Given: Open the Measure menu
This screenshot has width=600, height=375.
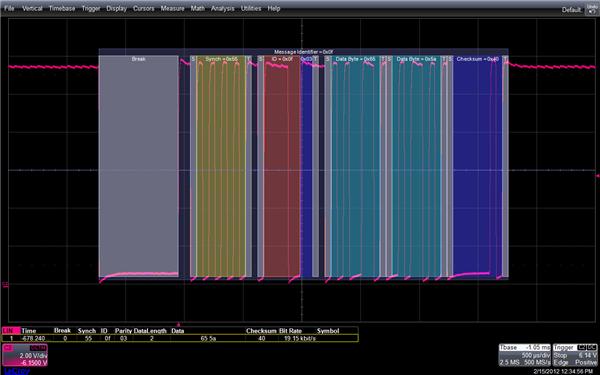Looking at the screenshot, I should 172,8.
